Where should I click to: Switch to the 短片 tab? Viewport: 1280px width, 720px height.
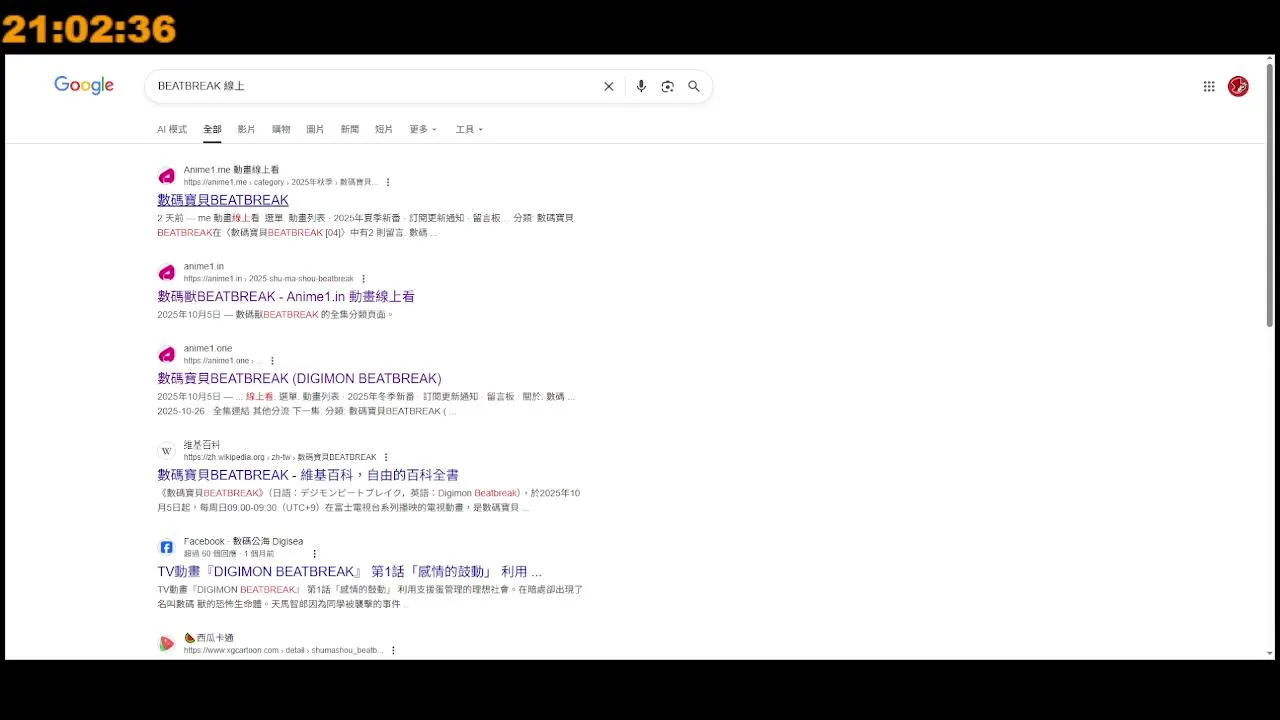tap(384, 129)
